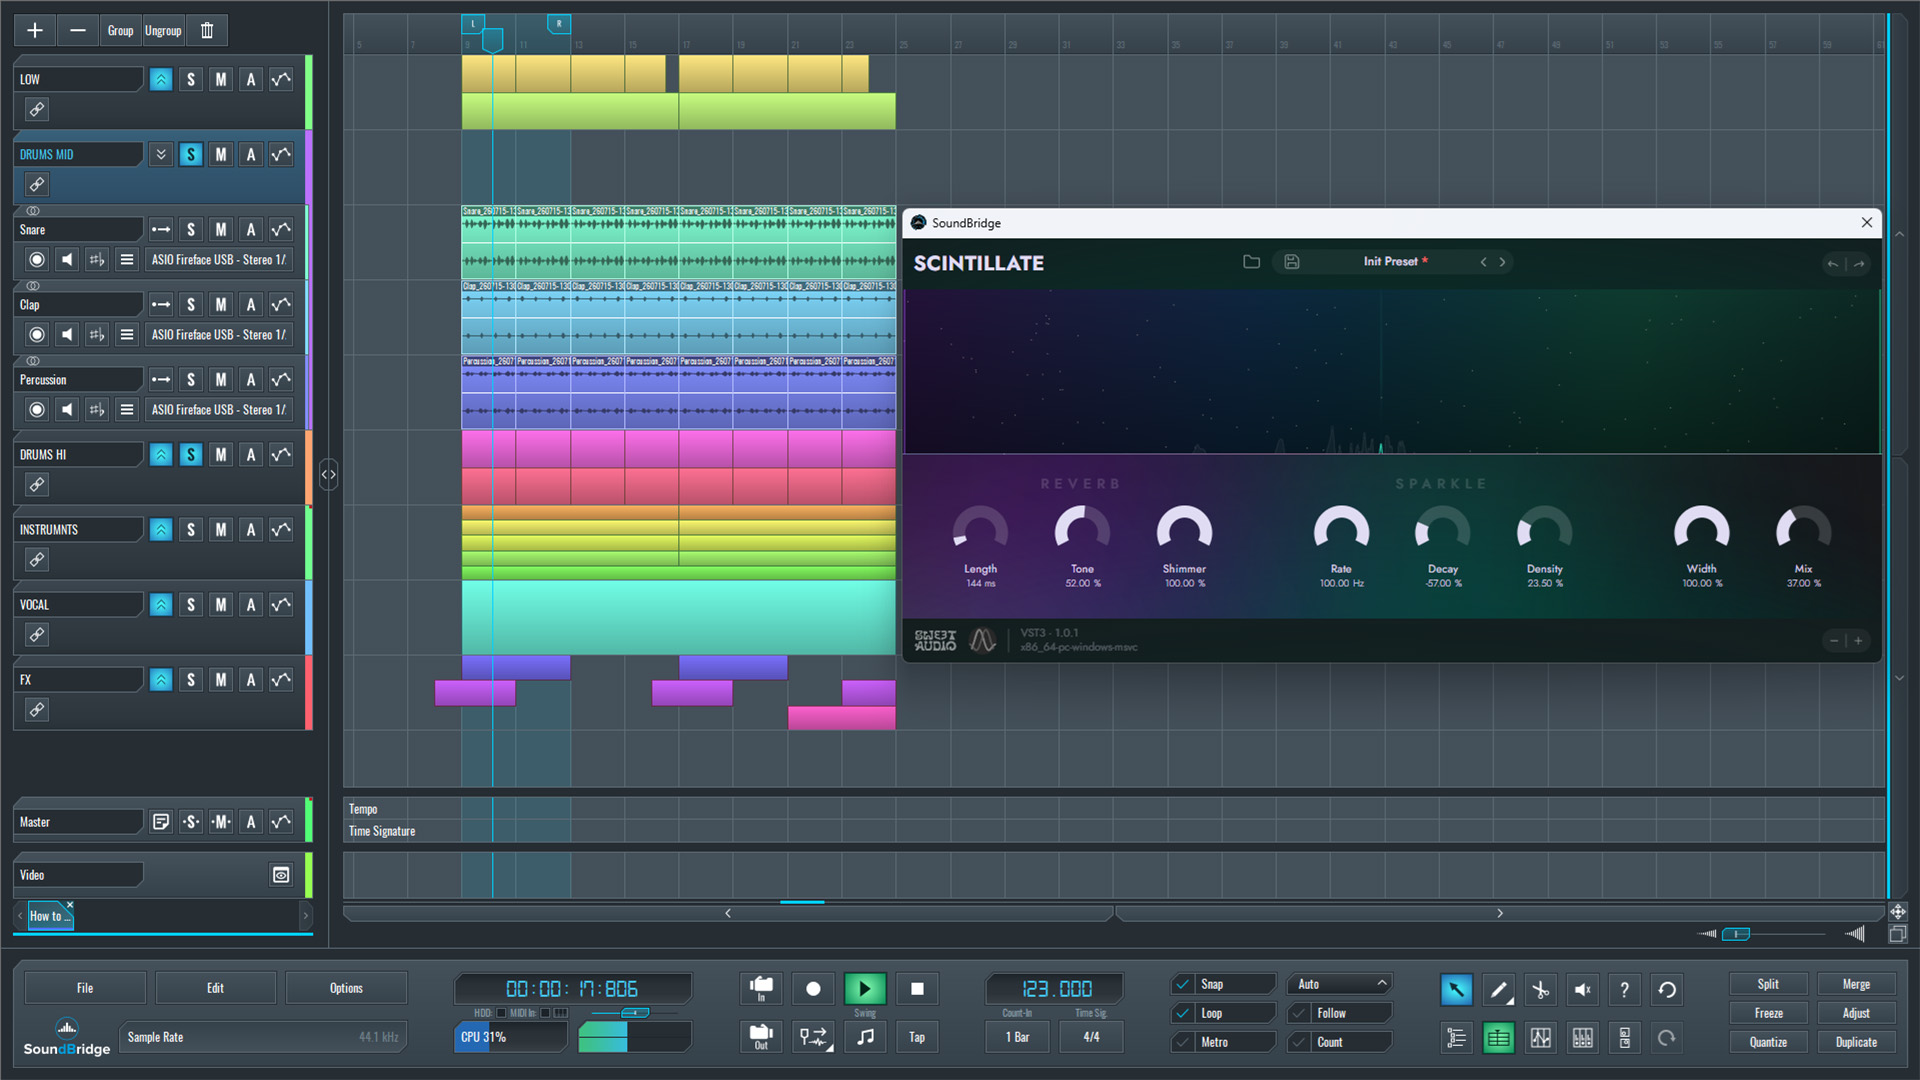Viewport: 1920px width, 1080px height.
Task: Open the Edit menu
Action: [215, 988]
